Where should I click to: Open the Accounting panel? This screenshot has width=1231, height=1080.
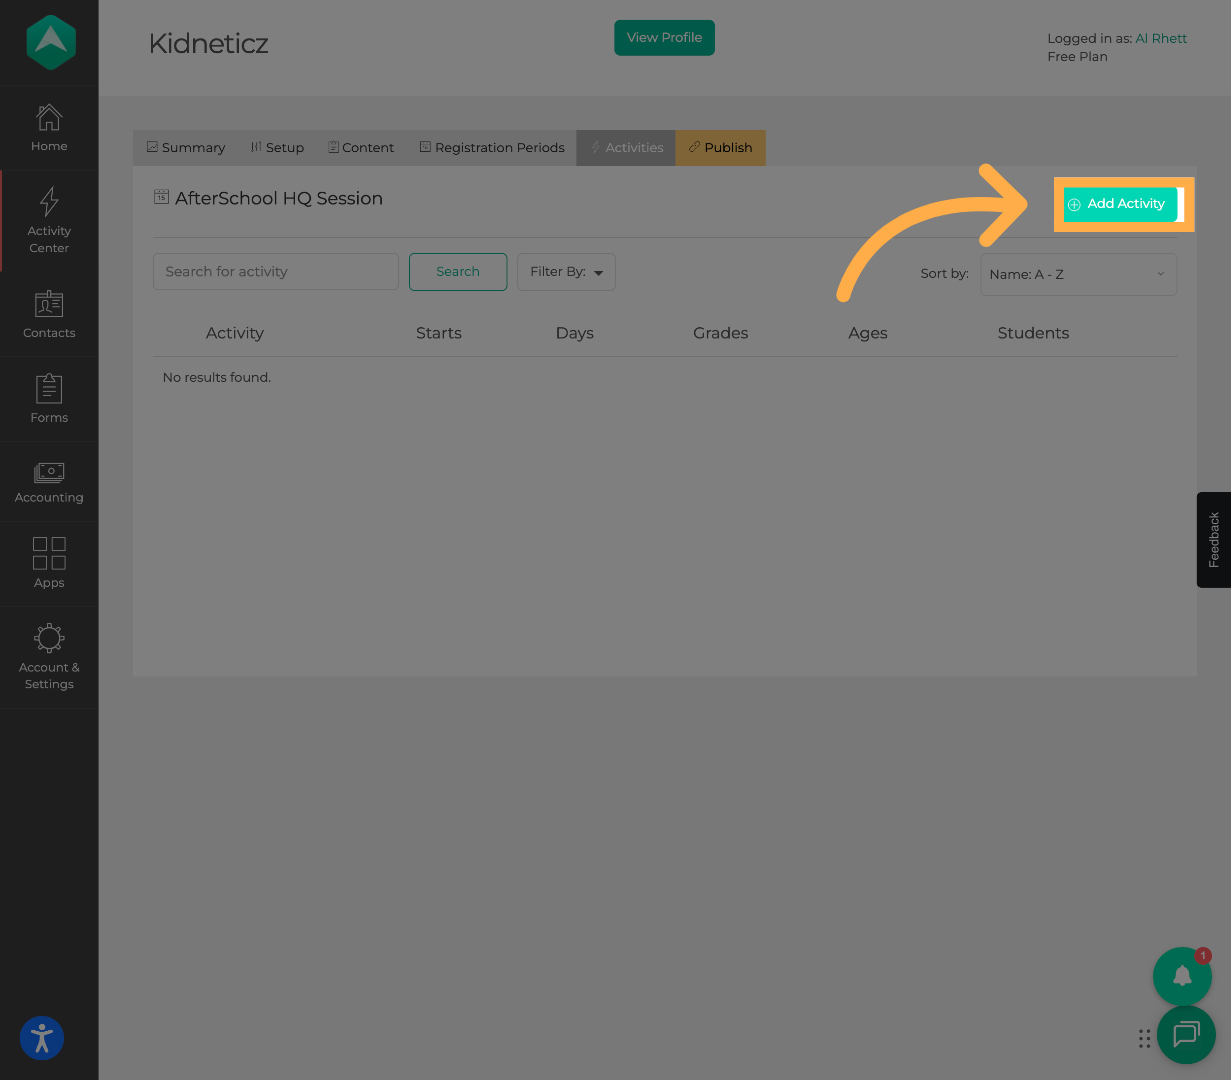(x=48, y=481)
